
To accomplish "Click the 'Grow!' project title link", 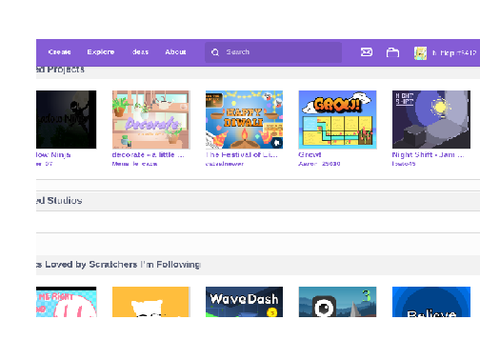I will point(310,155).
